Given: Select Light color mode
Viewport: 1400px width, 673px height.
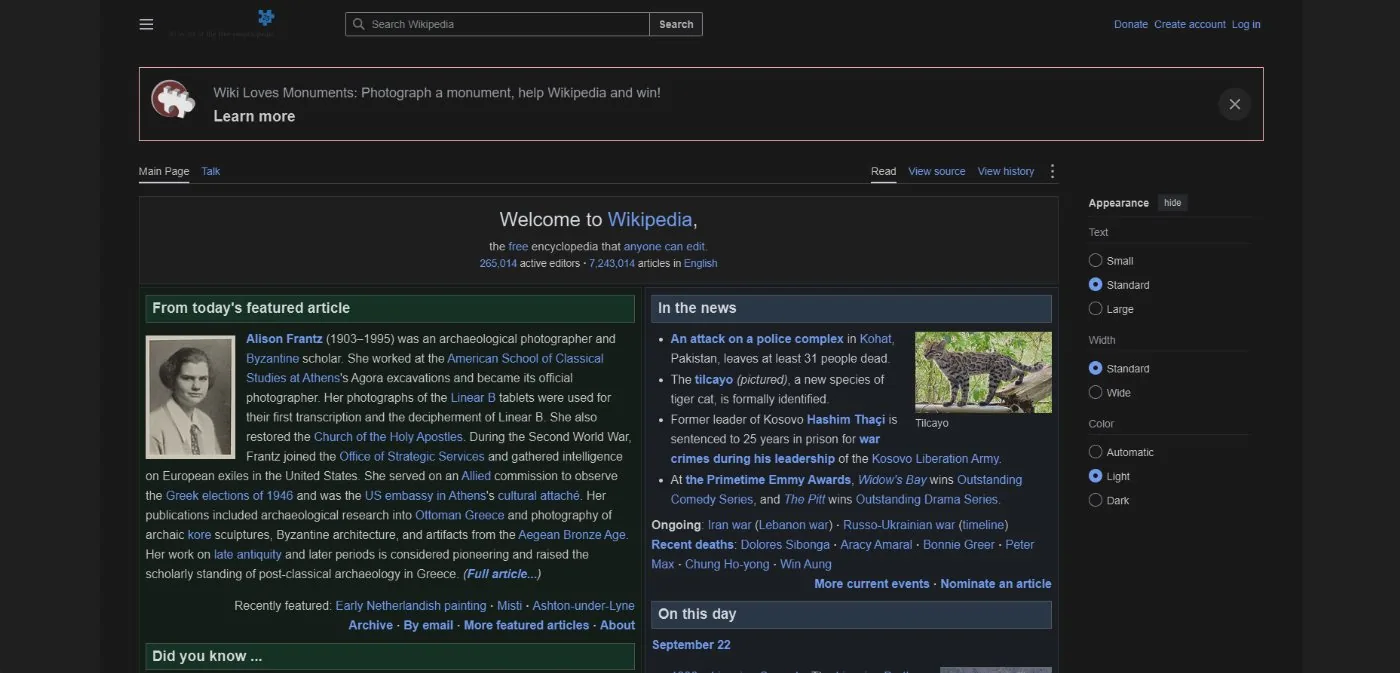Looking at the screenshot, I should point(1095,476).
